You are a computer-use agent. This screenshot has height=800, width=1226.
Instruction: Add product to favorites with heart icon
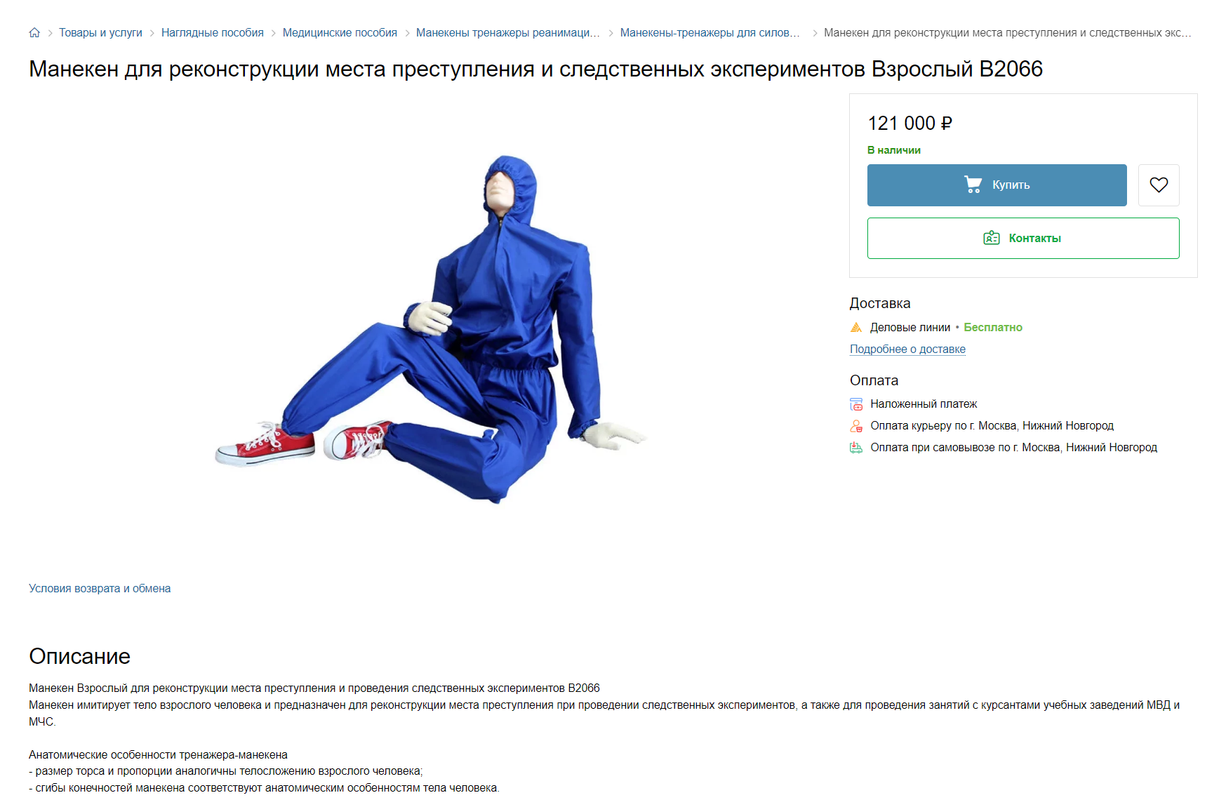[1159, 185]
